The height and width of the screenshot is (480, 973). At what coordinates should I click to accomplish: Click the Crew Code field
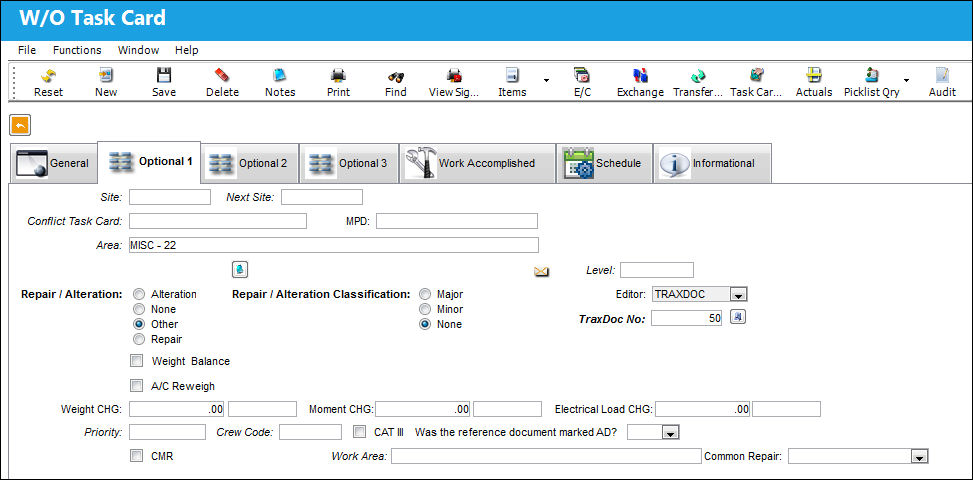[310, 432]
